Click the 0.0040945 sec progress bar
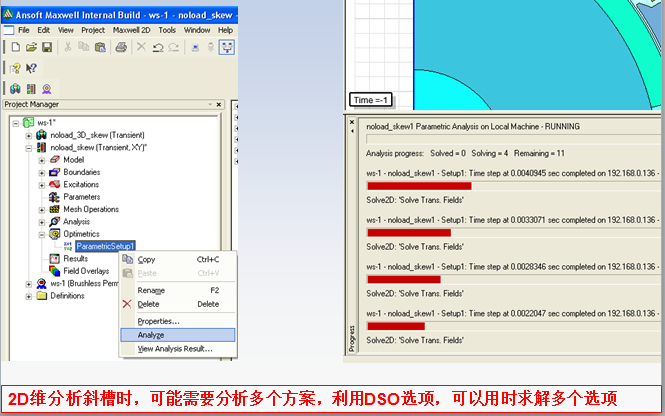 point(514,186)
